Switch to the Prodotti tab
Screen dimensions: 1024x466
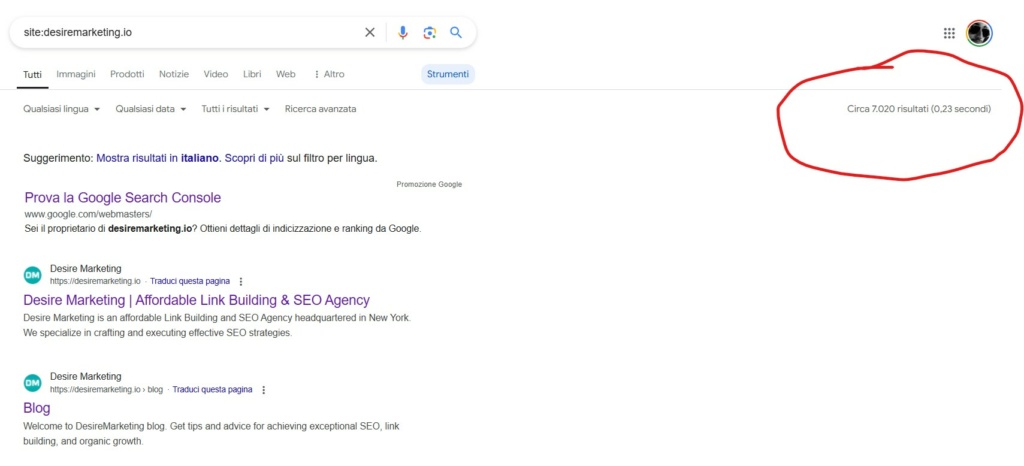(x=127, y=74)
